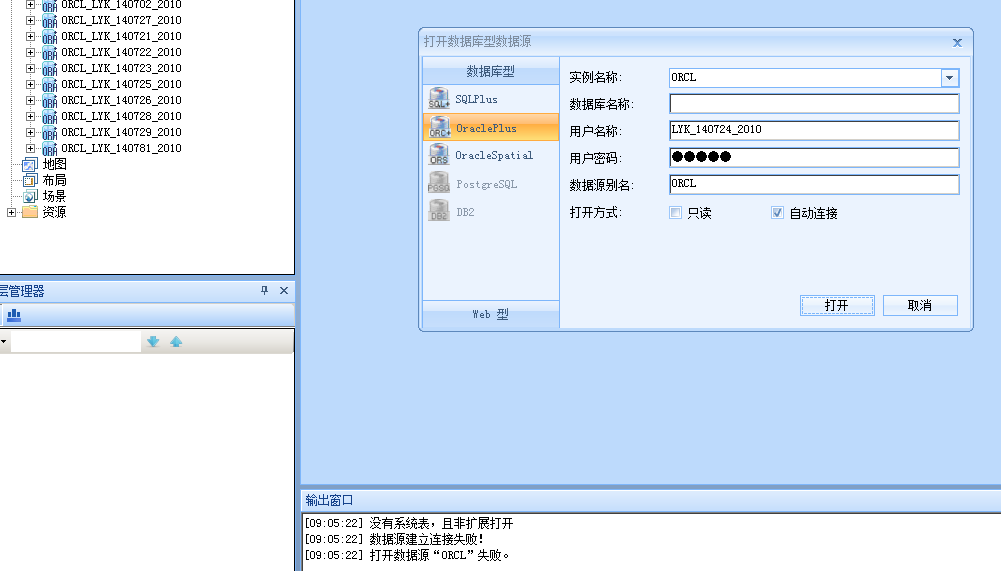Image resolution: width=1001 pixels, height=571 pixels.
Task: Click the layer manager search field
Action: 75,342
